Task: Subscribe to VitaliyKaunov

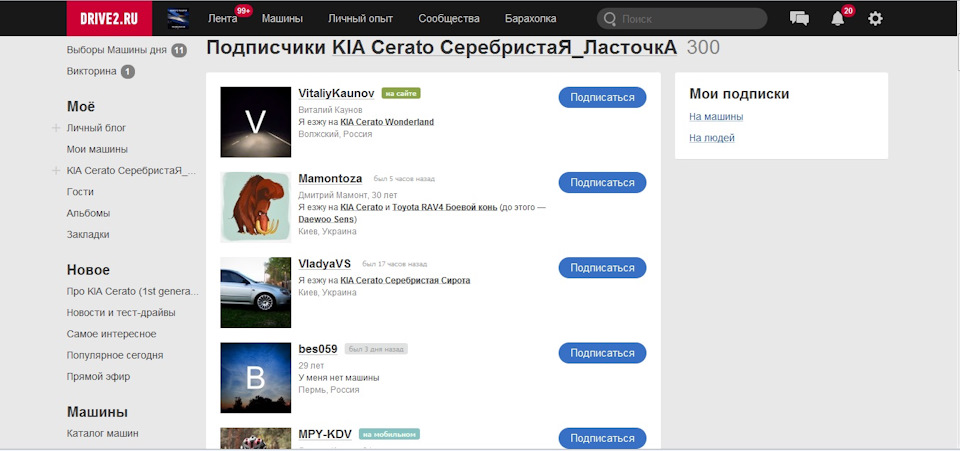Action: (x=602, y=97)
